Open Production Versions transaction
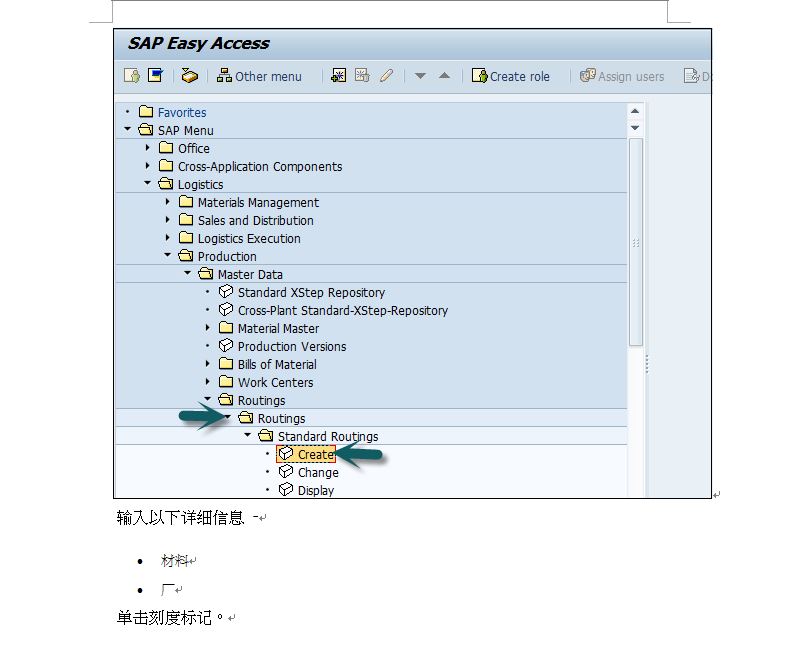Screen dimensions: 786x652 click(x=283, y=346)
